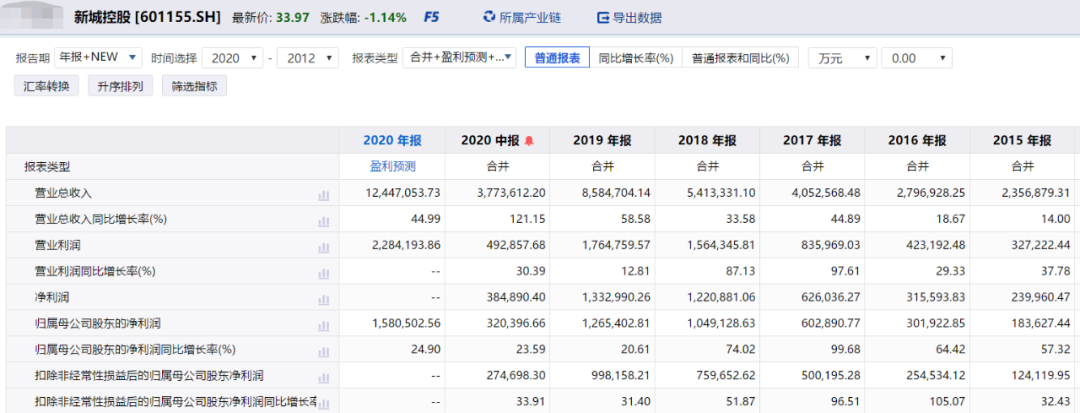Click the 导出数据 export icon
Screen dimensions: 1080x413
pos(603,17)
